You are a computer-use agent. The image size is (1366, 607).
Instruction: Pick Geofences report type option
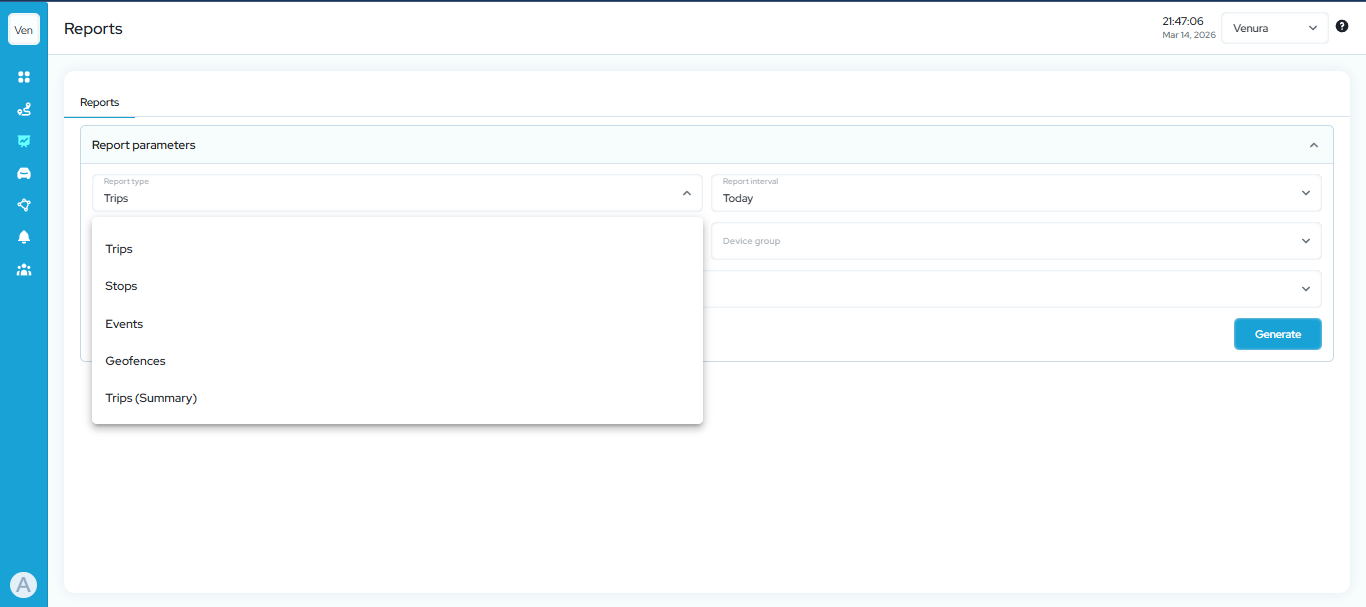[x=135, y=361]
